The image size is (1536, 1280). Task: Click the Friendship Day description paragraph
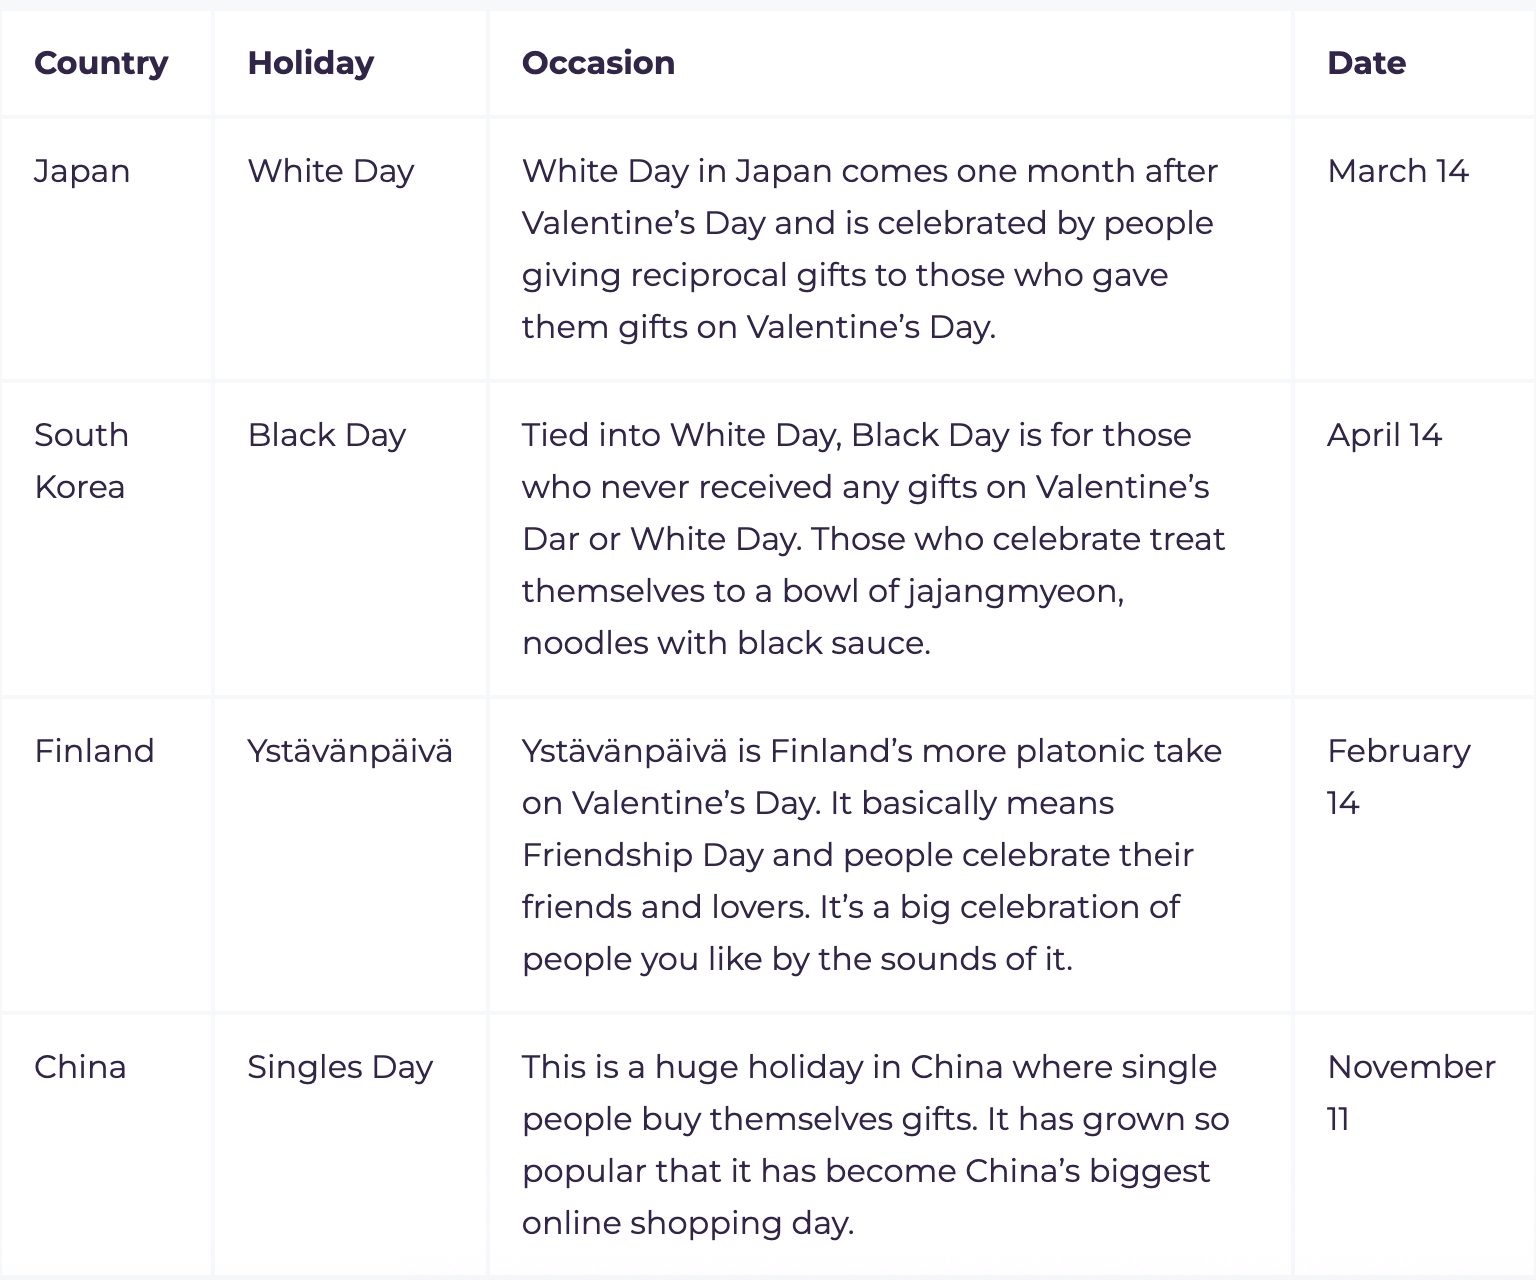[x=872, y=855]
